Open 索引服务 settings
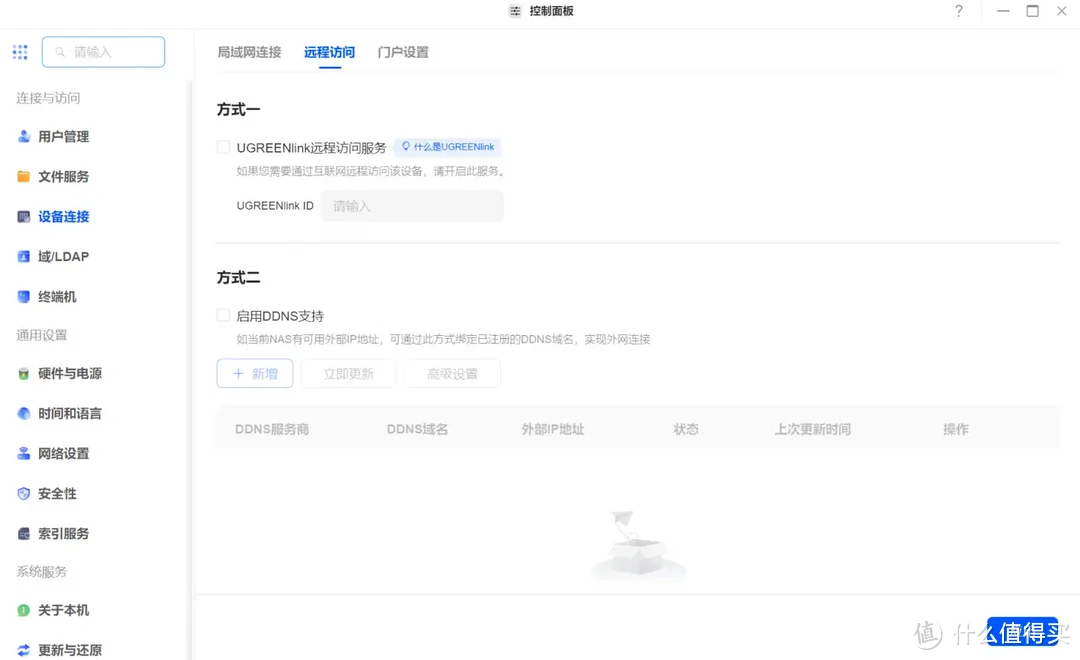The image size is (1080, 660). (x=62, y=533)
